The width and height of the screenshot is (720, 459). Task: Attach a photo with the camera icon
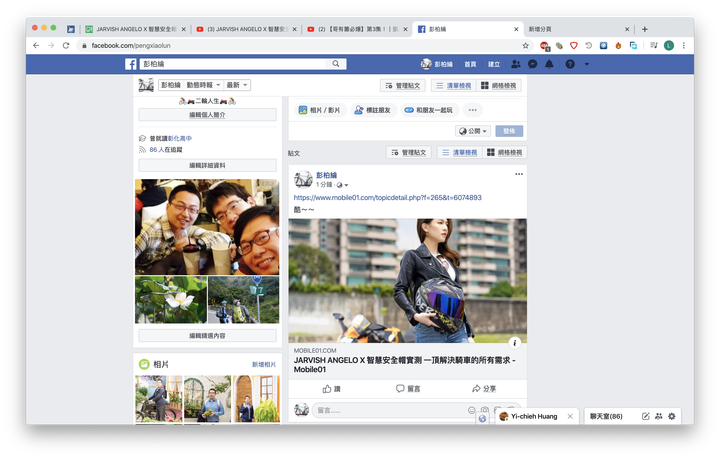point(485,410)
